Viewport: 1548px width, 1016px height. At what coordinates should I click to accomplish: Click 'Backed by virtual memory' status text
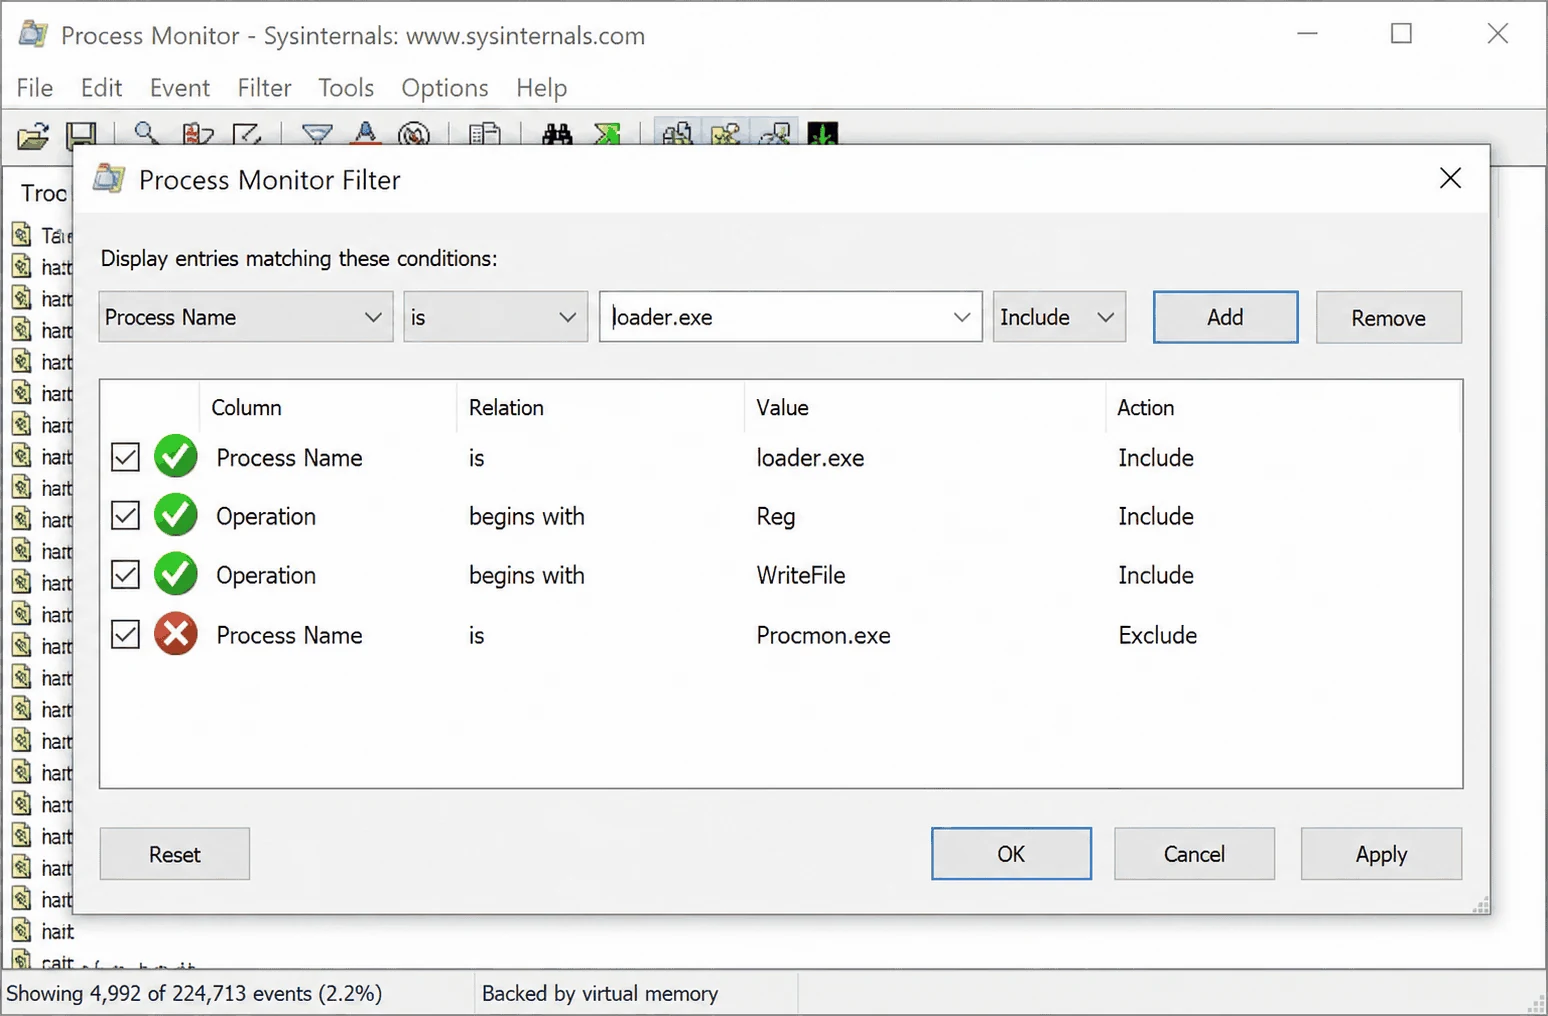(600, 993)
